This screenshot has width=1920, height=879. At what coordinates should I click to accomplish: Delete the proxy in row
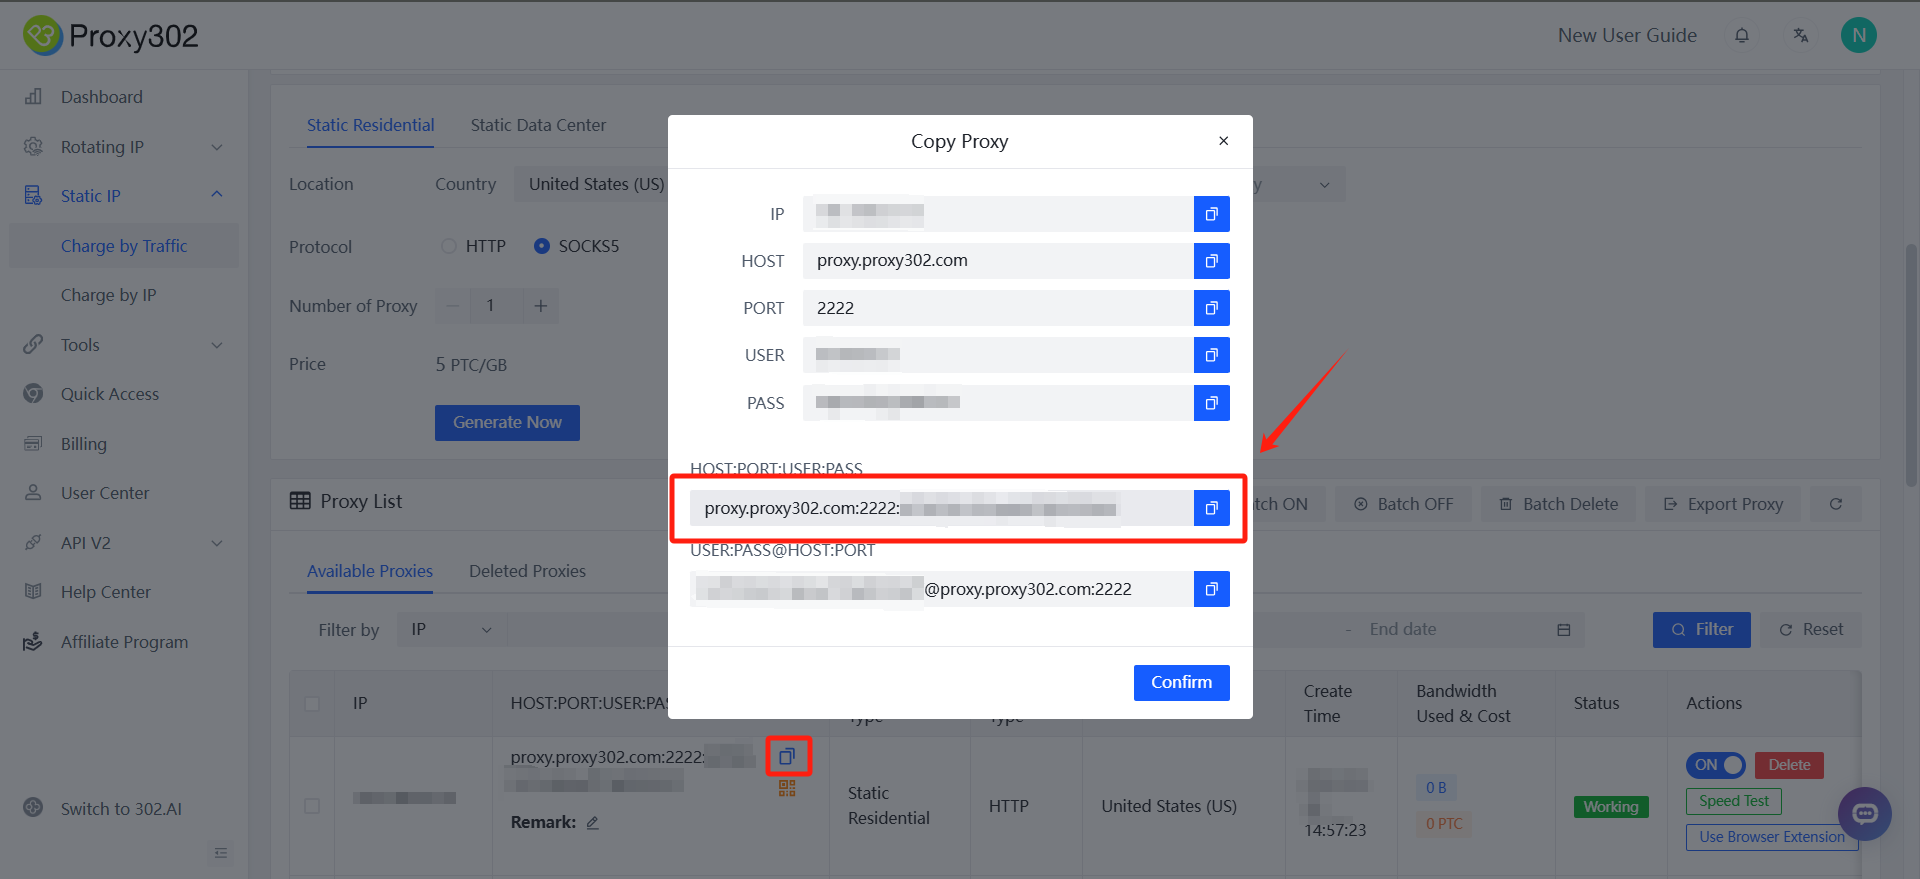coord(1789,765)
